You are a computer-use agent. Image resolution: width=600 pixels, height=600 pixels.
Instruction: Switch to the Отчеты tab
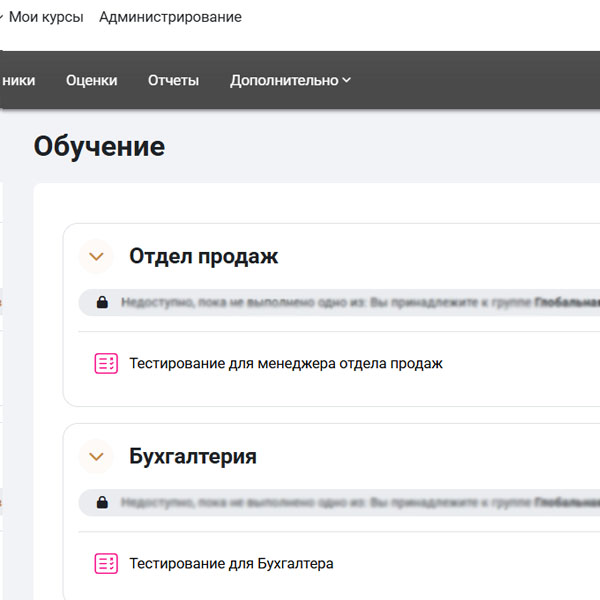(173, 80)
